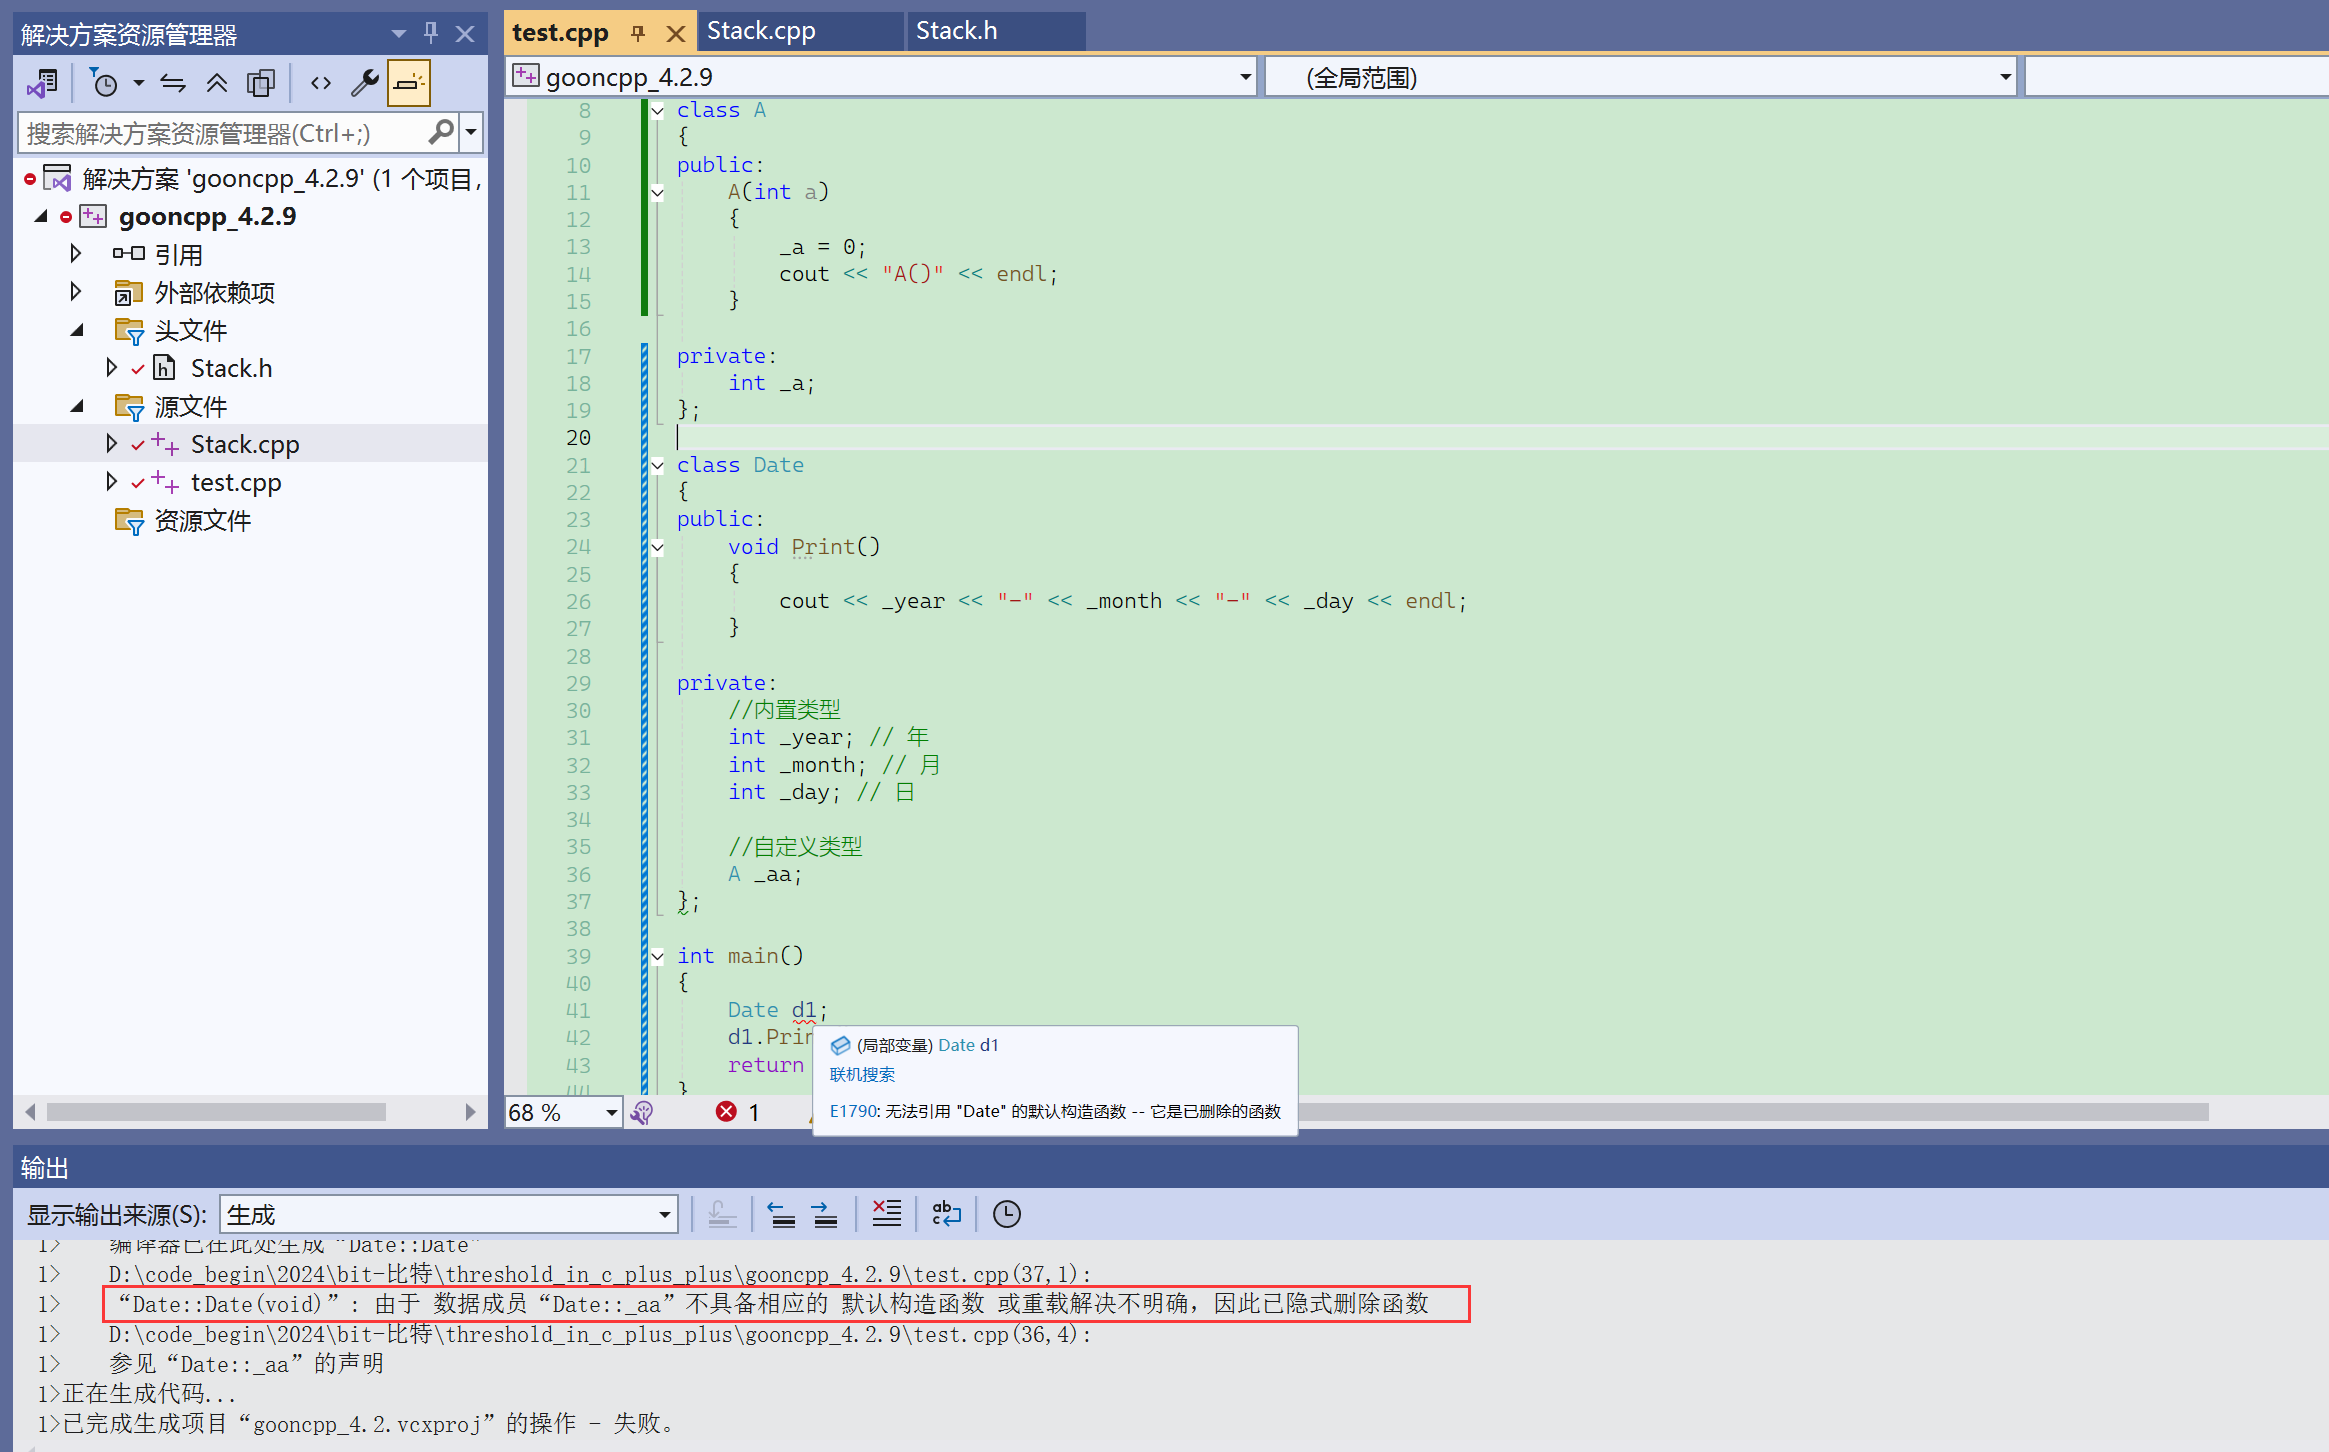Click line 41 code Date d1;
The width and height of the screenshot is (2329, 1452).
point(777,1010)
